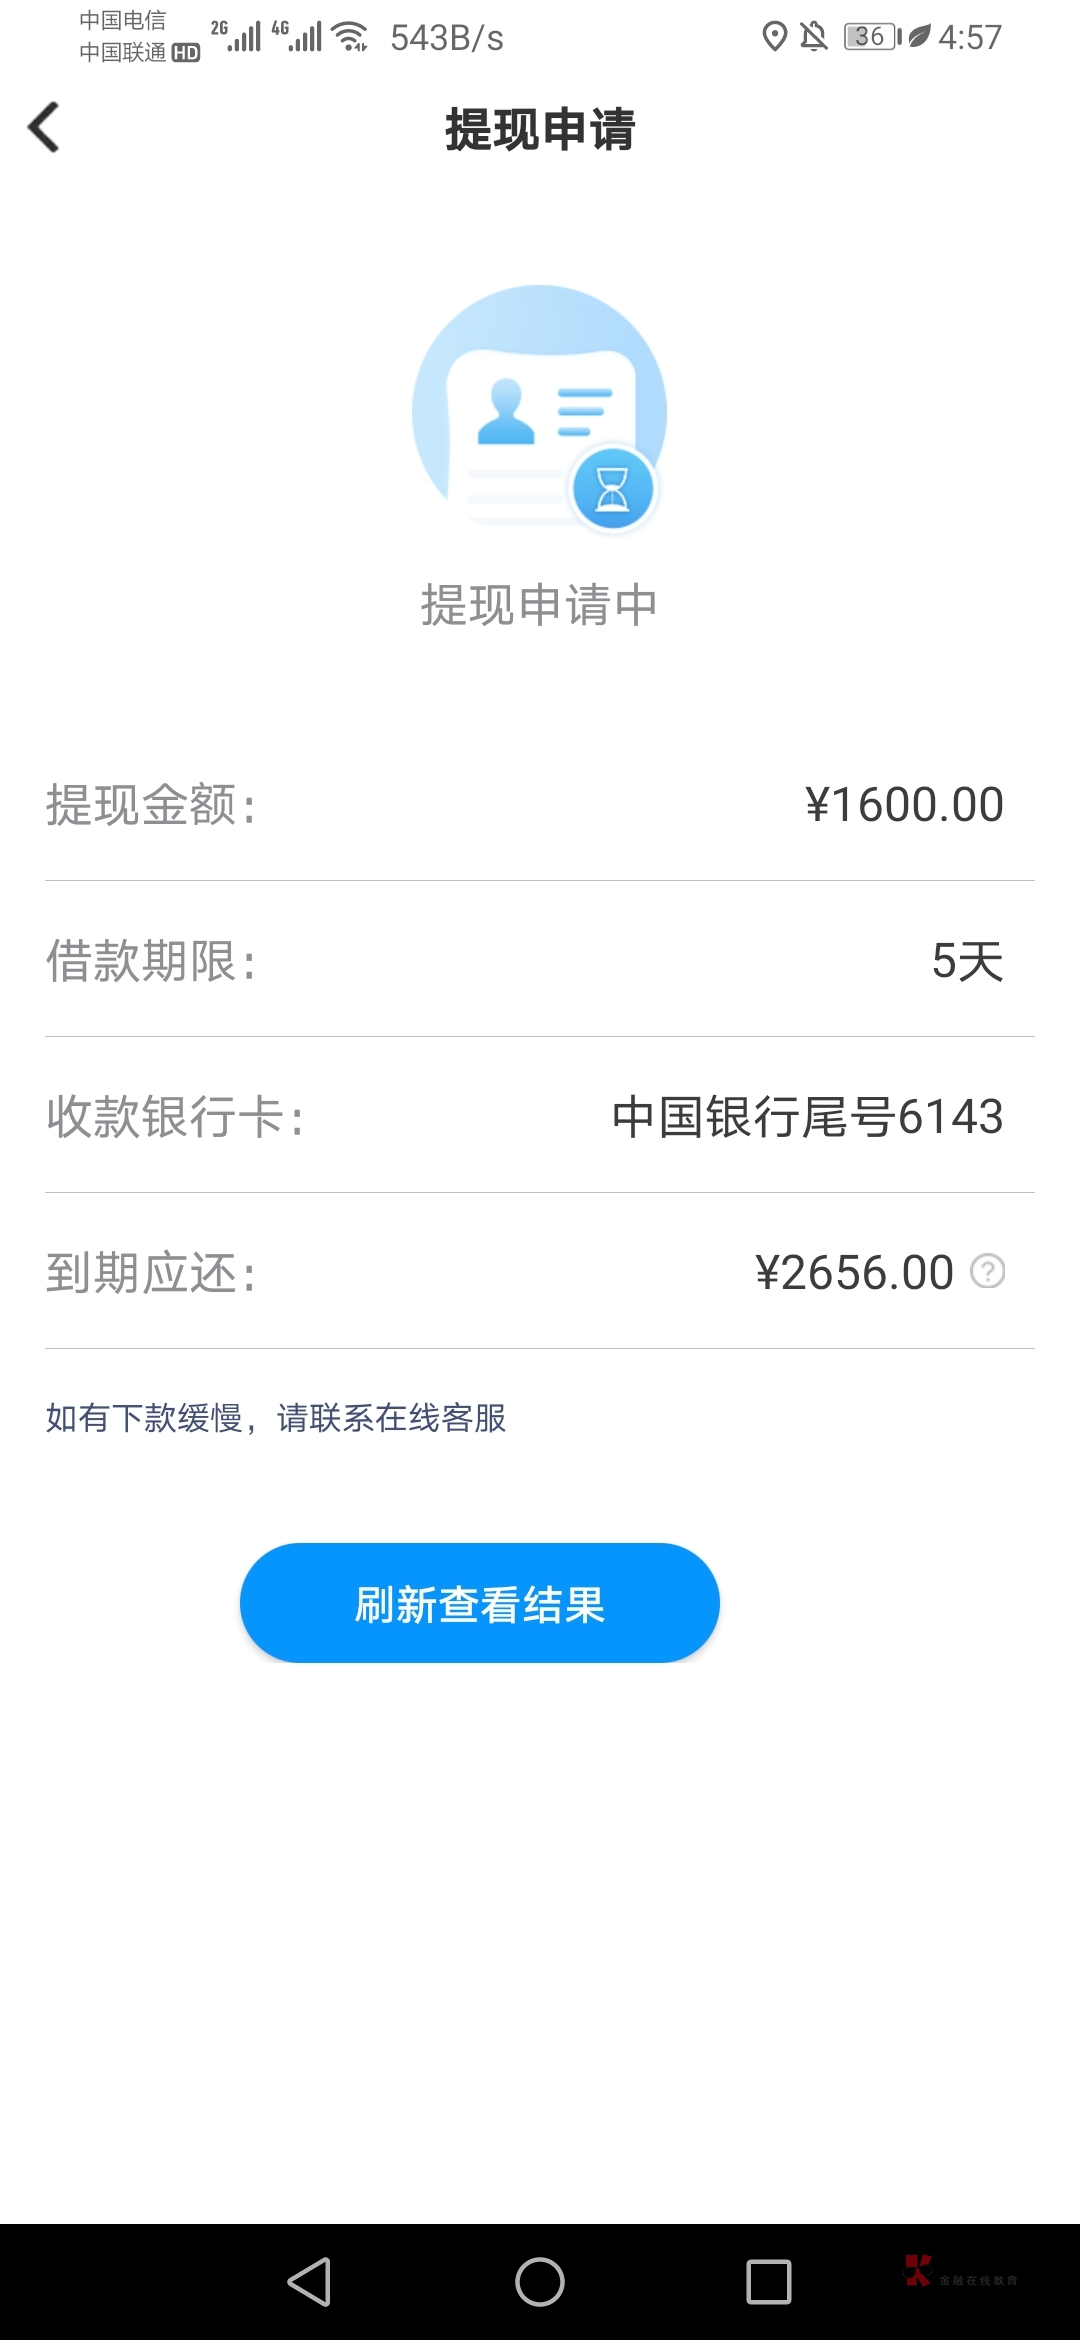The height and width of the screenshot is (2340, 1080).
Task: Tap the WiFi signal status icon
Action: 350,37
